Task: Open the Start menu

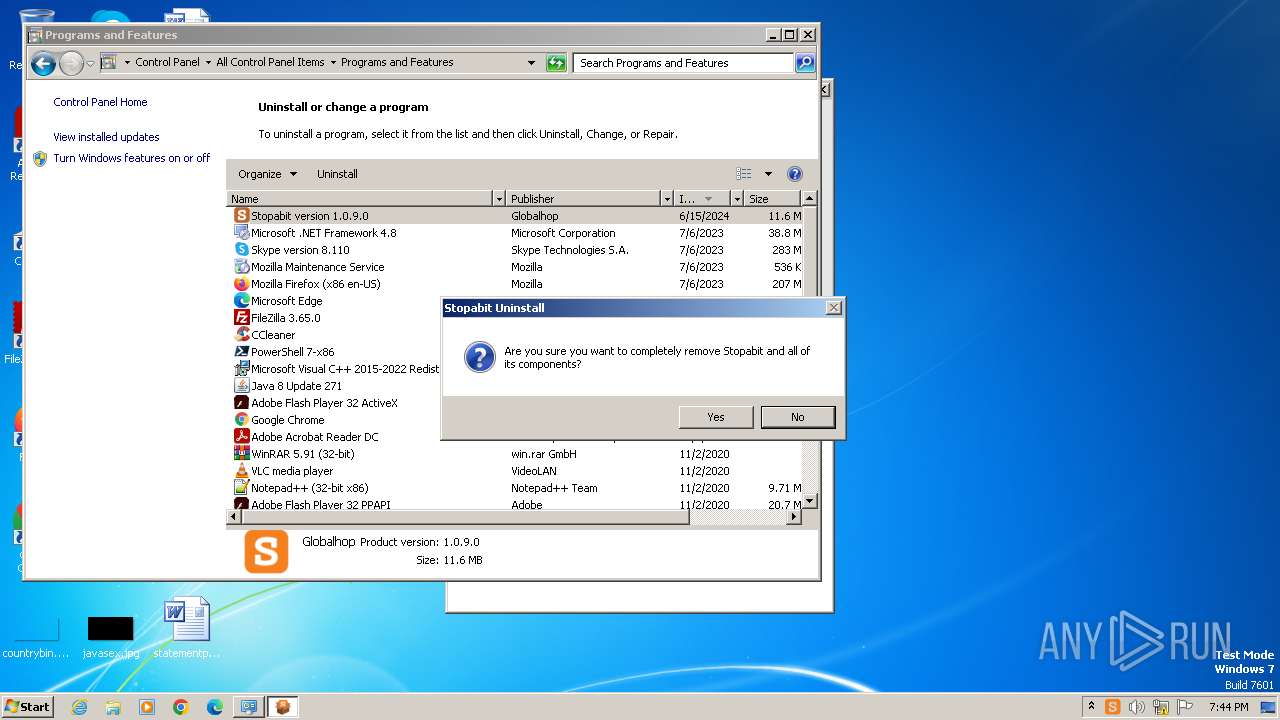Action: [27, 706]
